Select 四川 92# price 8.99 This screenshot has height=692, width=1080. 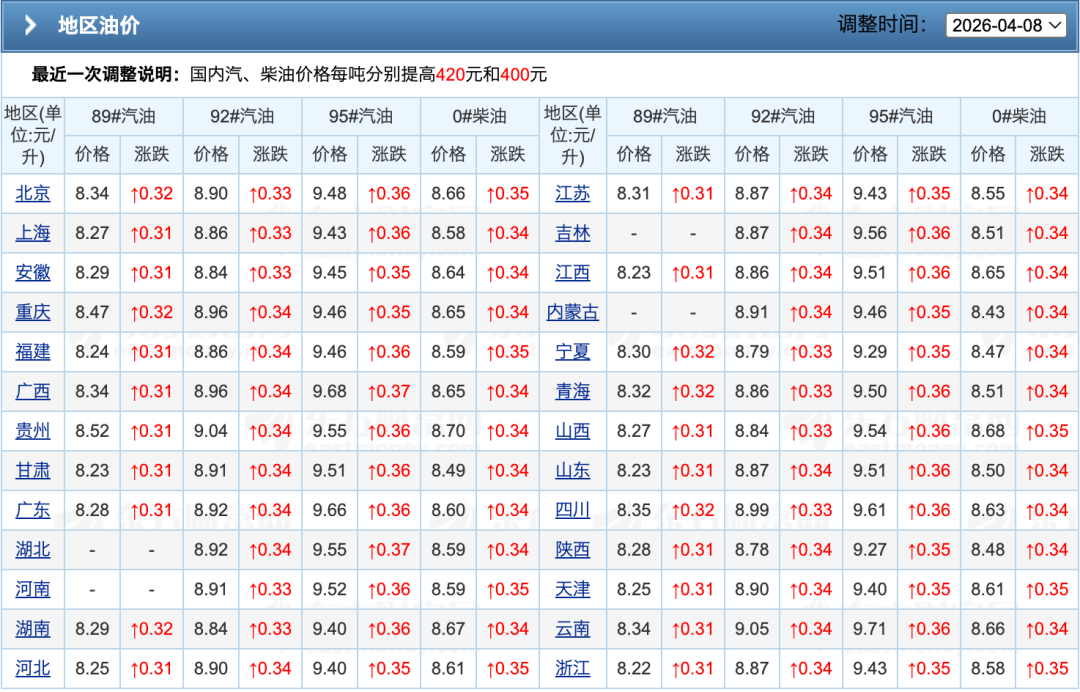pyautogui.click(x=751, y=510)
